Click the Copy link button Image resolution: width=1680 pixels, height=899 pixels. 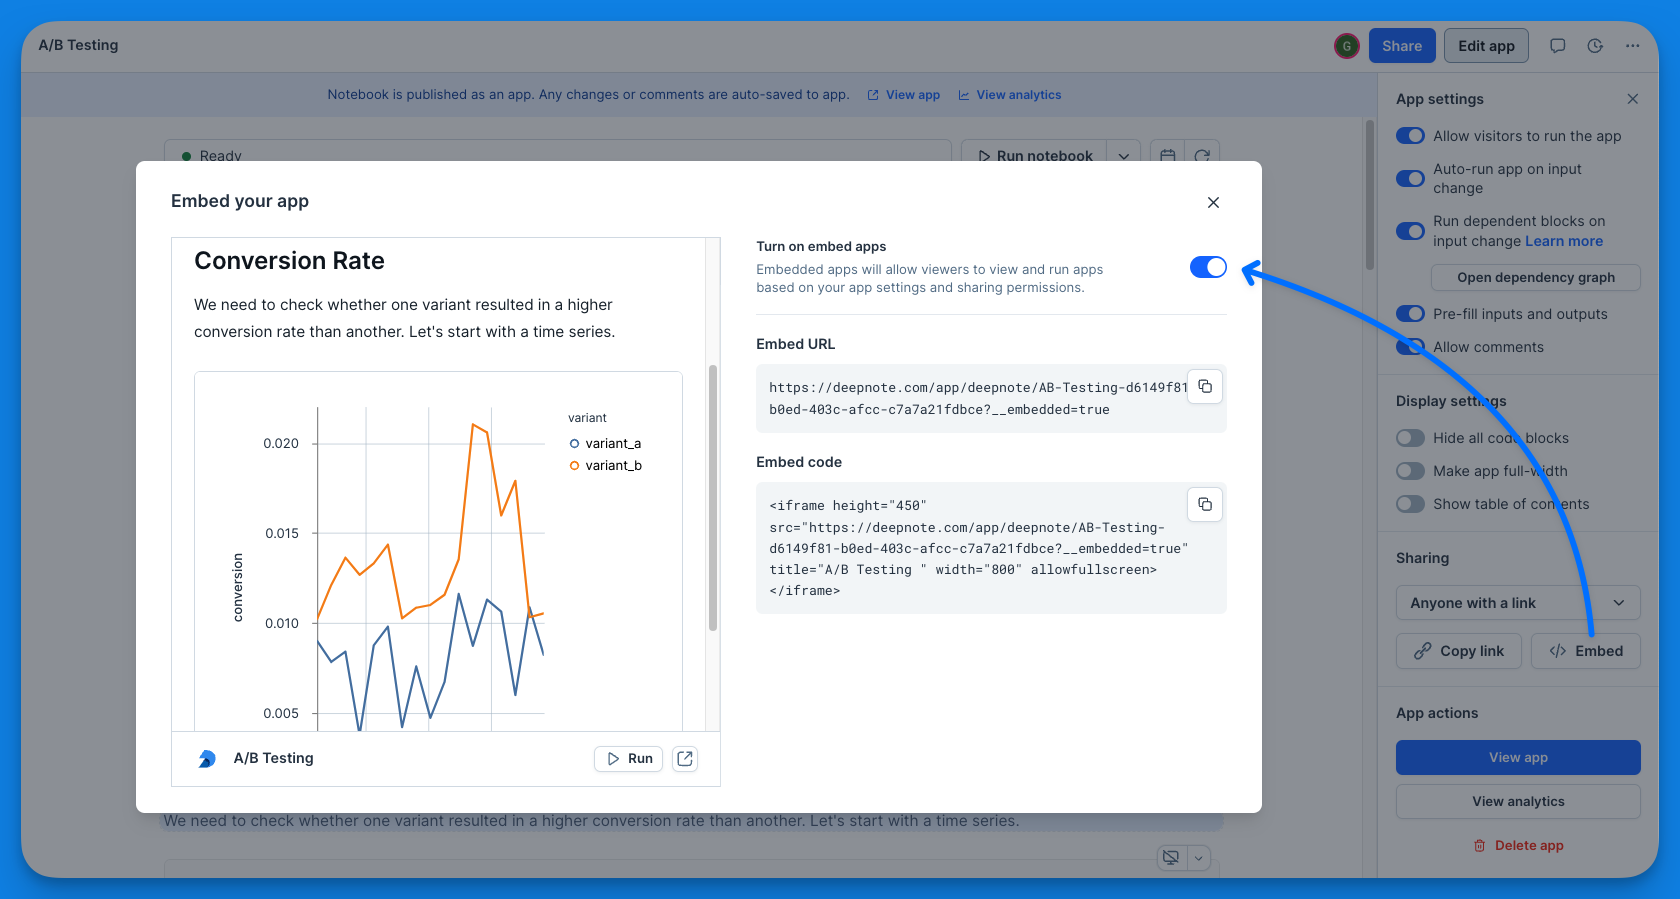click(1459, 651)
